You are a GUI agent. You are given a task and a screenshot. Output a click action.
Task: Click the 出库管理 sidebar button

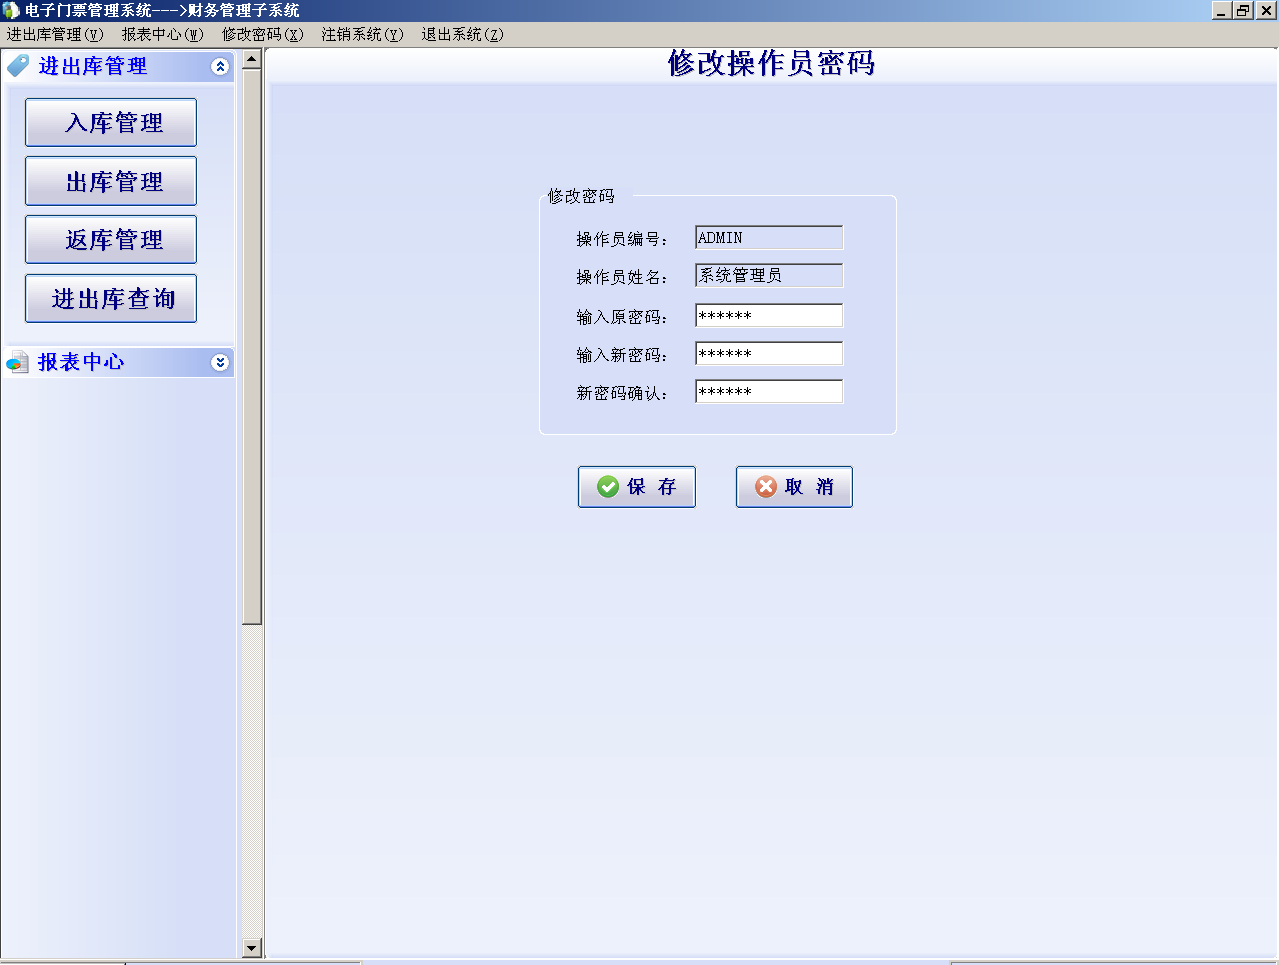(110, 181)
